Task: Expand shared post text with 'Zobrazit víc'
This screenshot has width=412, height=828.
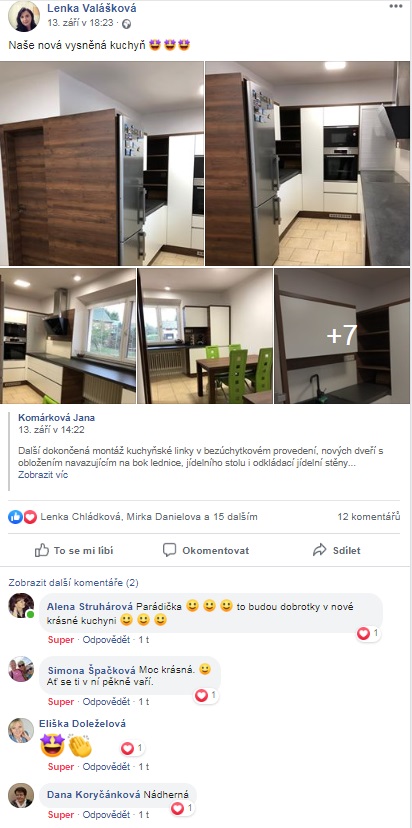Action: [43, 474]
